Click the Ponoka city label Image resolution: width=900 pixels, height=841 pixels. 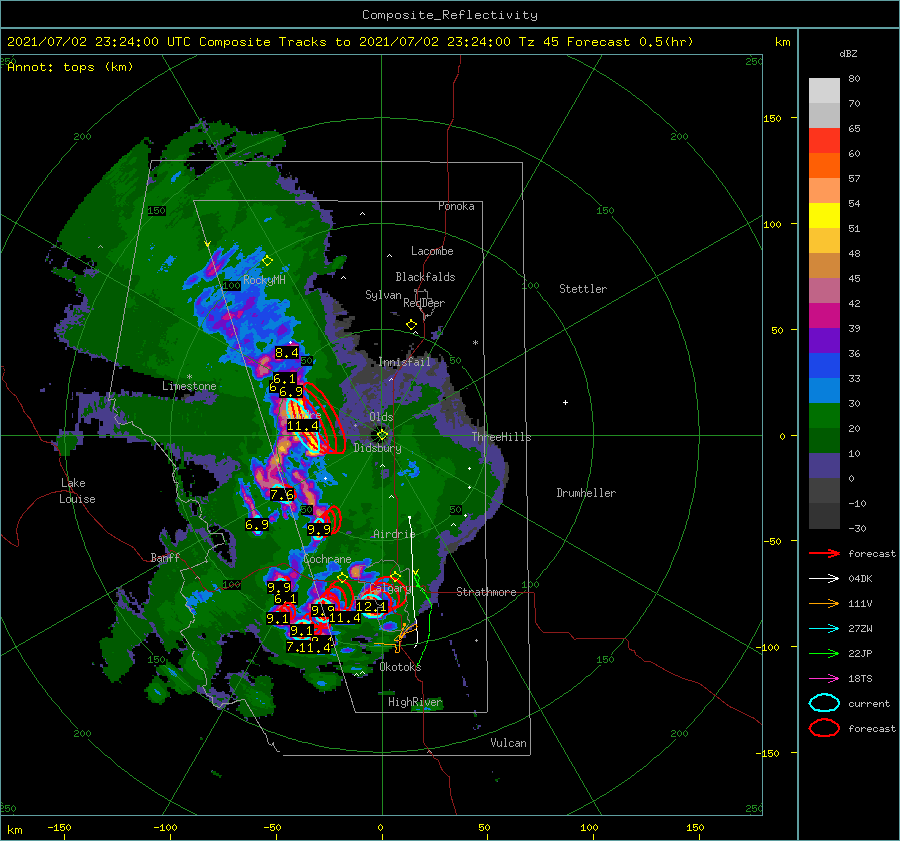coord(456,206)
